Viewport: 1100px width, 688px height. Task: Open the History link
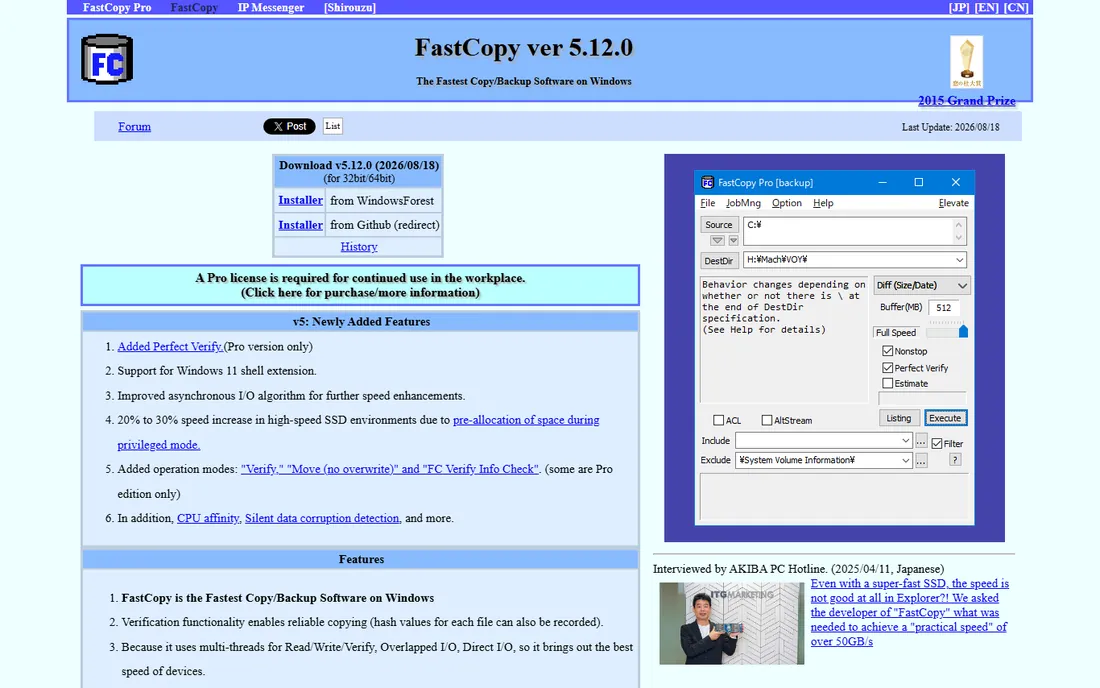358,247
